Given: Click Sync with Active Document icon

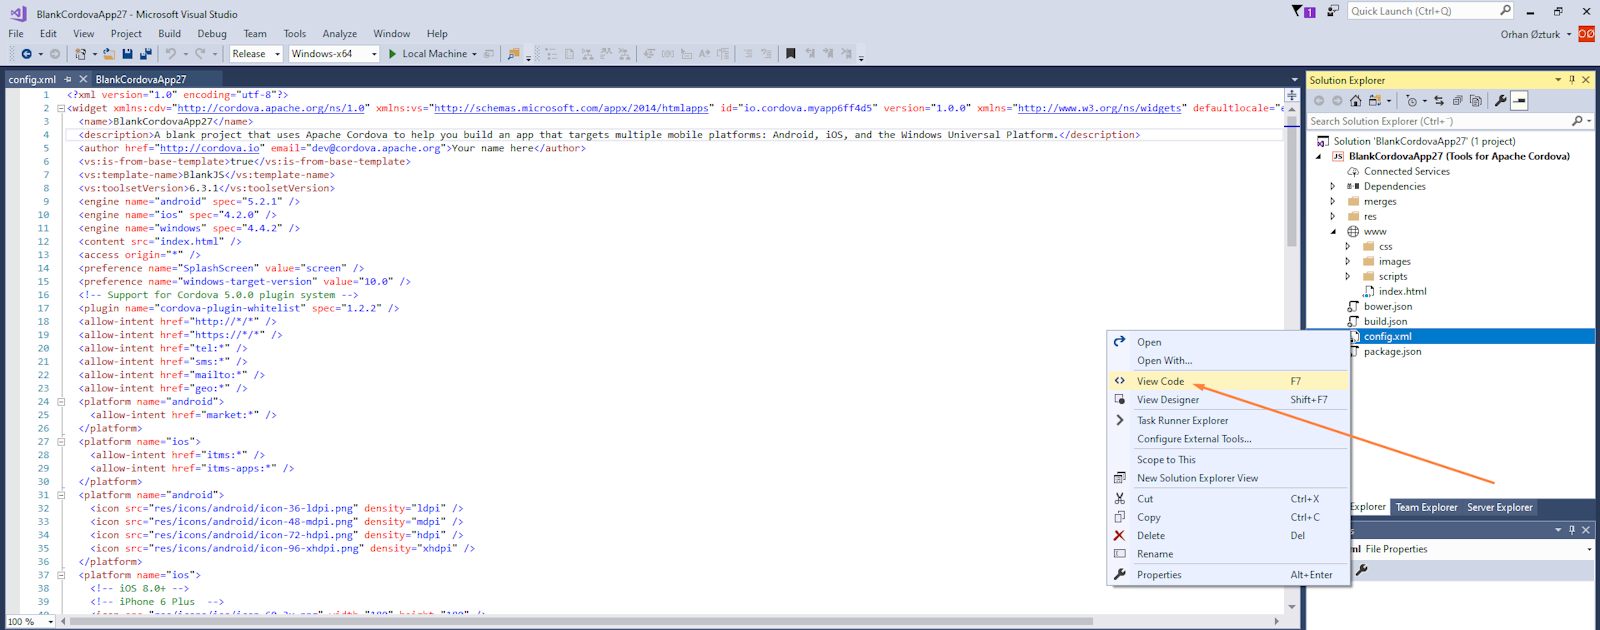Looking at the screenshot, I should click(1439, 100).
